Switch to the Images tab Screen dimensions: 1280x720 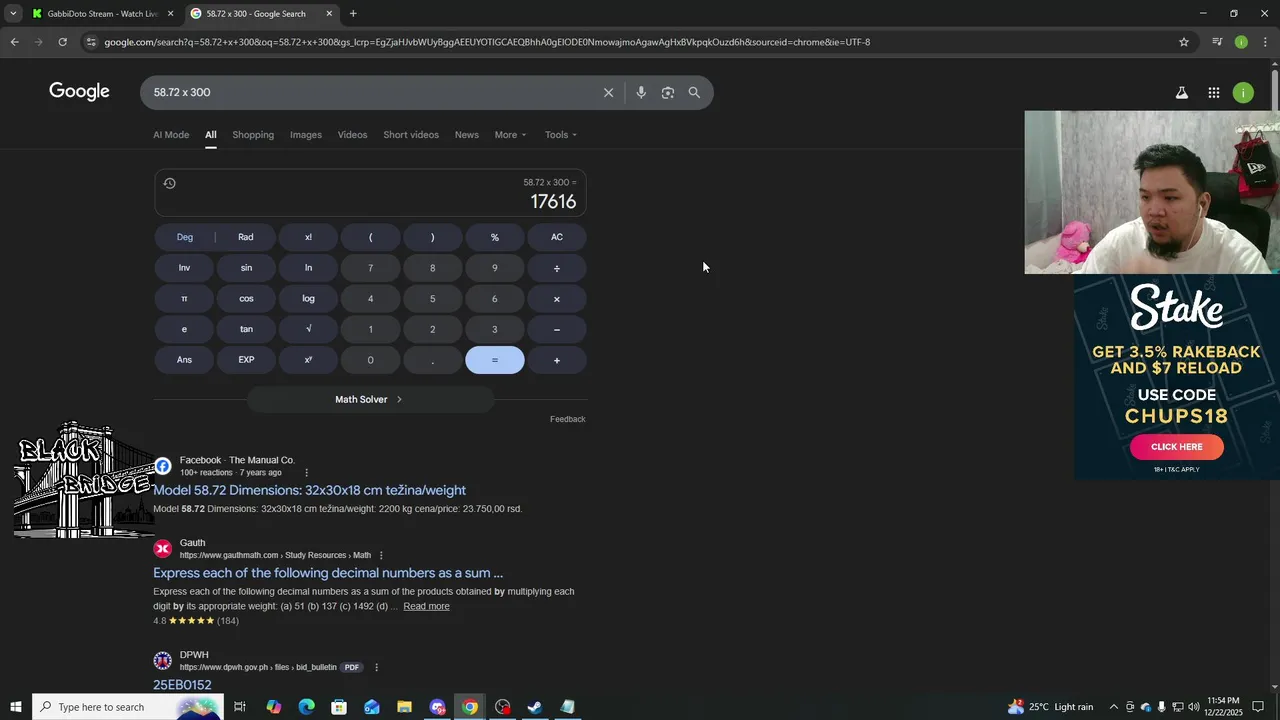click(306, 135)
